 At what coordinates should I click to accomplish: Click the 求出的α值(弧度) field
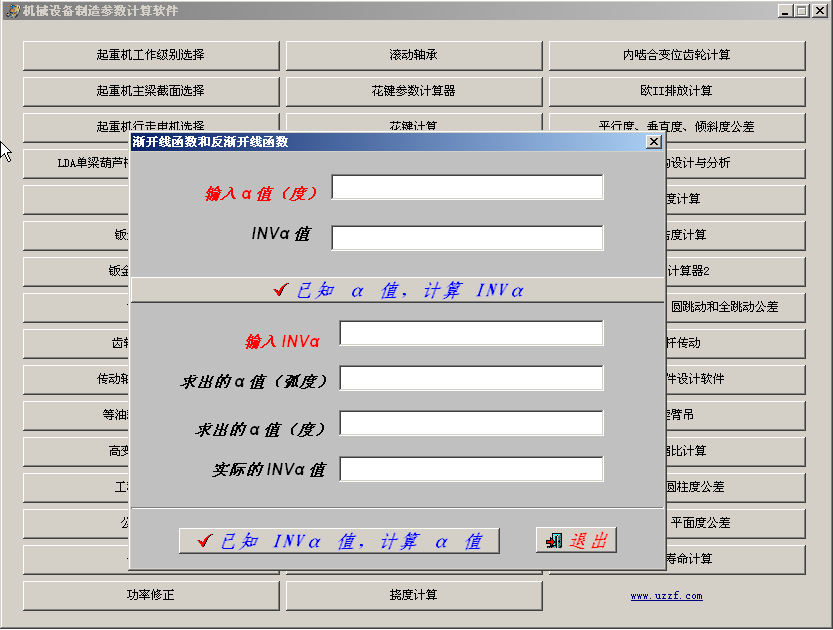coord(471,378)
